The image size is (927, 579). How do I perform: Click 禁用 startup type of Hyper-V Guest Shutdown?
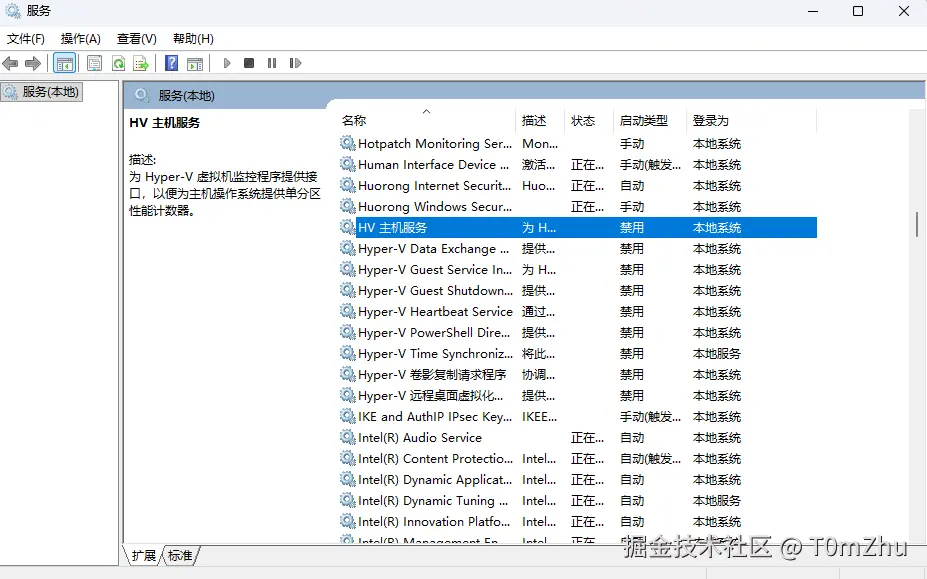(x=631, y=291)
